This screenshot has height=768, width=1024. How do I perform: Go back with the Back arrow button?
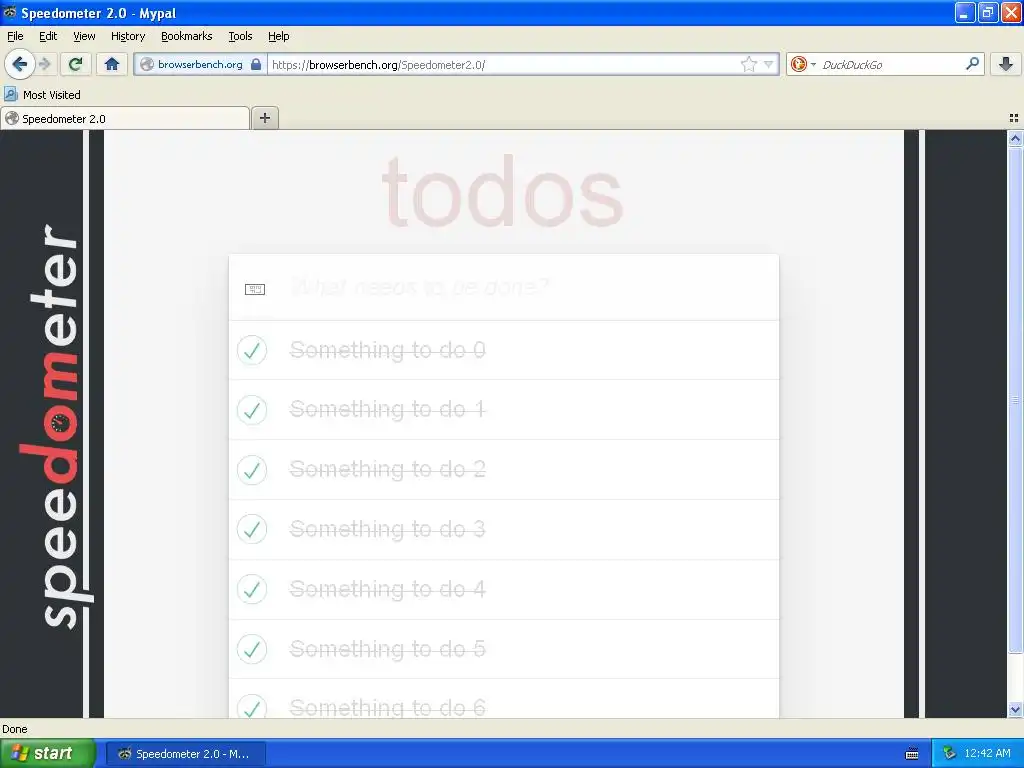click(19, 64)
